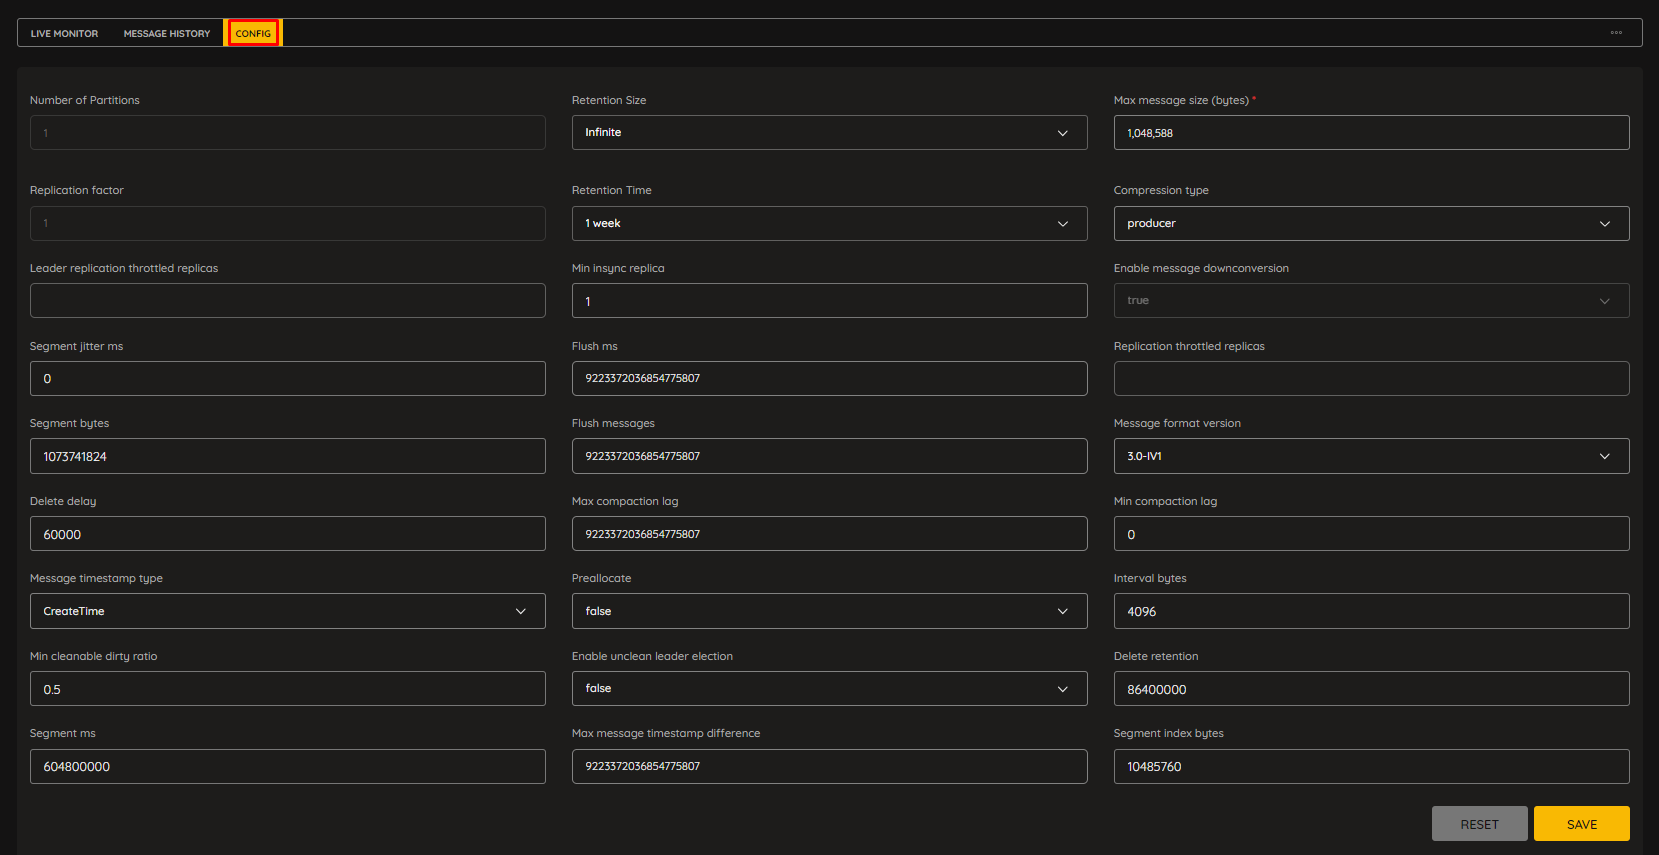Click the Replication factor field
Viewport: 1659px width, 855px height.
click(287, 223)
